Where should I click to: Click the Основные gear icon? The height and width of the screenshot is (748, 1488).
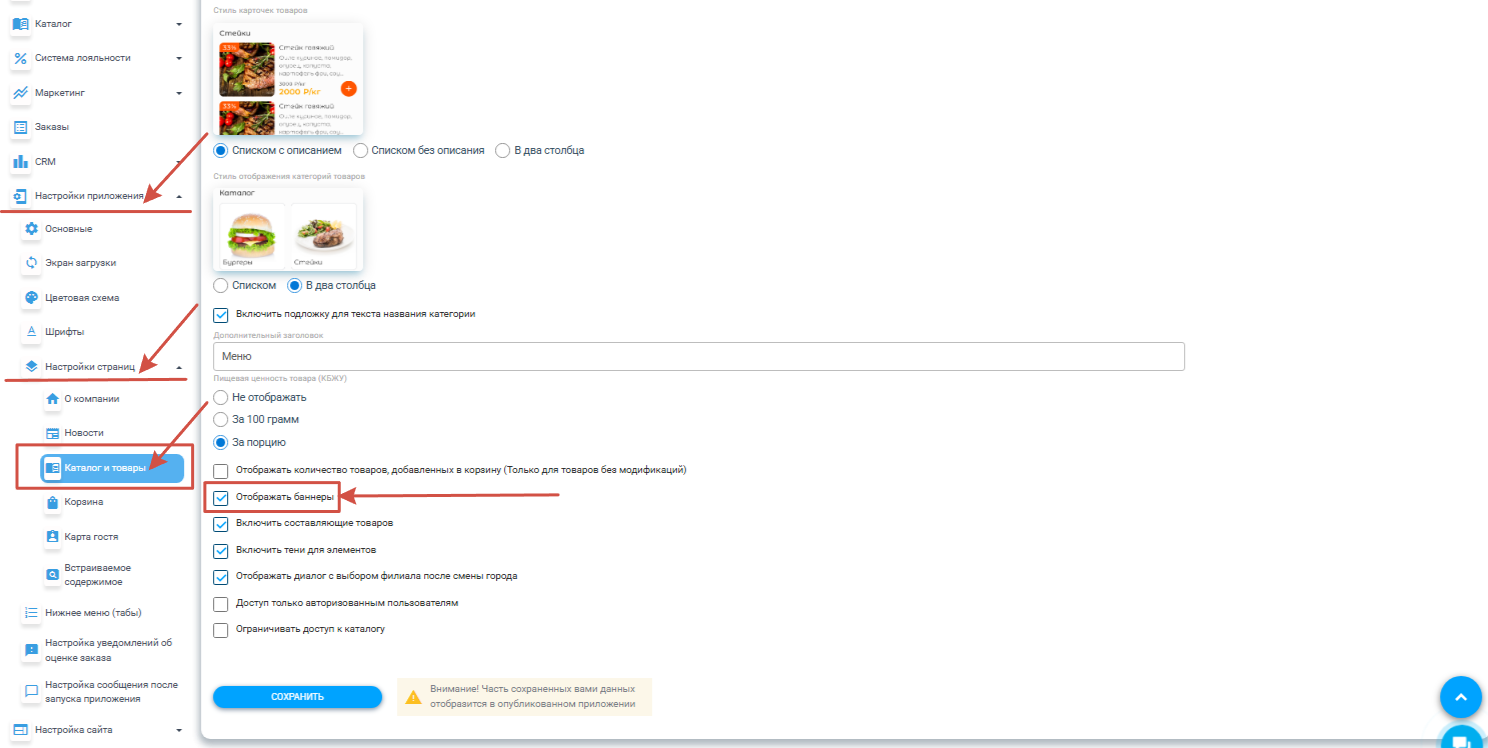coord(31,229)
